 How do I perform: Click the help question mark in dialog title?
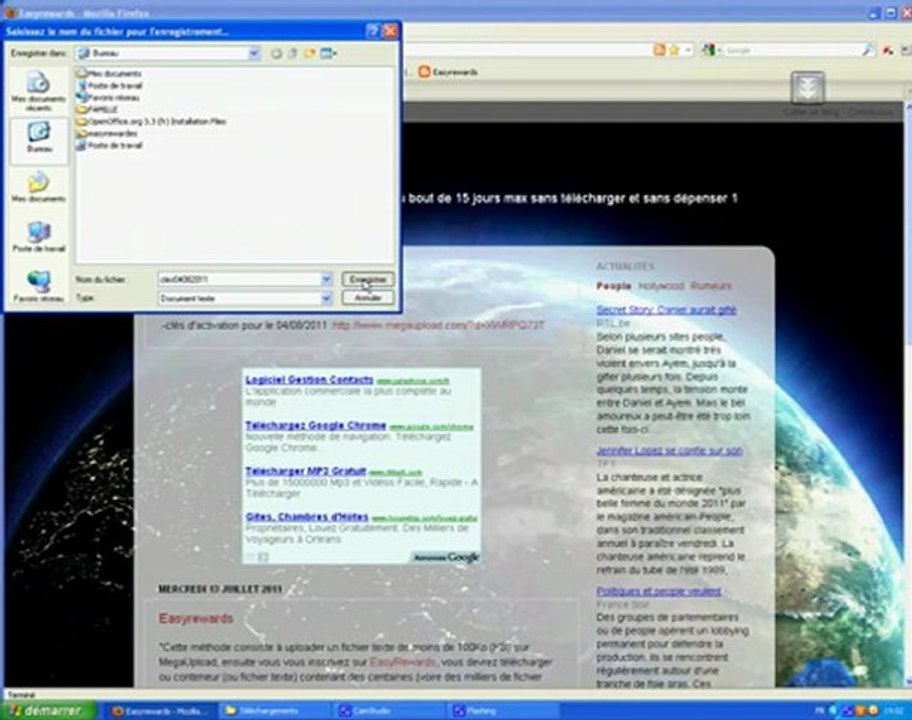[x=373, y=31]
